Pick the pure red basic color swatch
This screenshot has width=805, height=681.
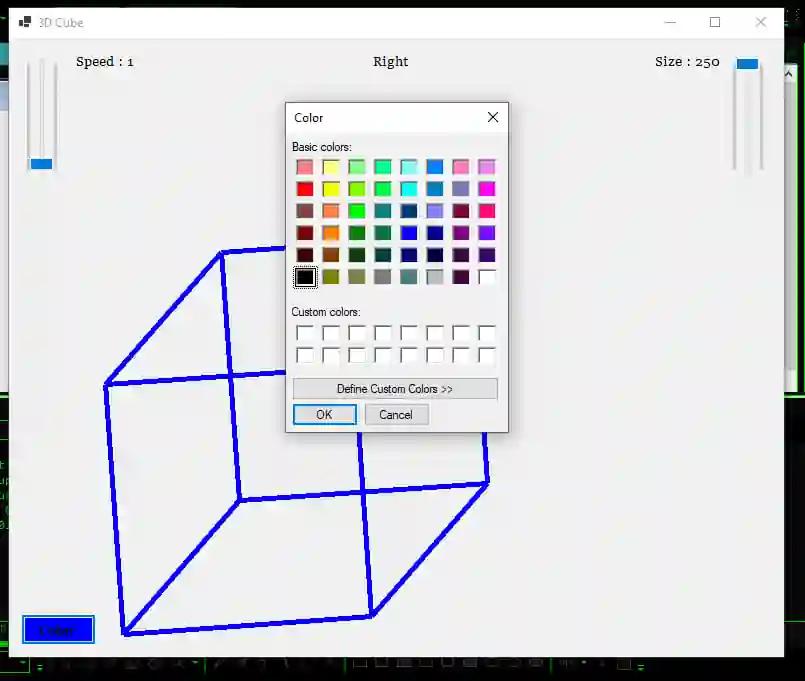[305, 189]
